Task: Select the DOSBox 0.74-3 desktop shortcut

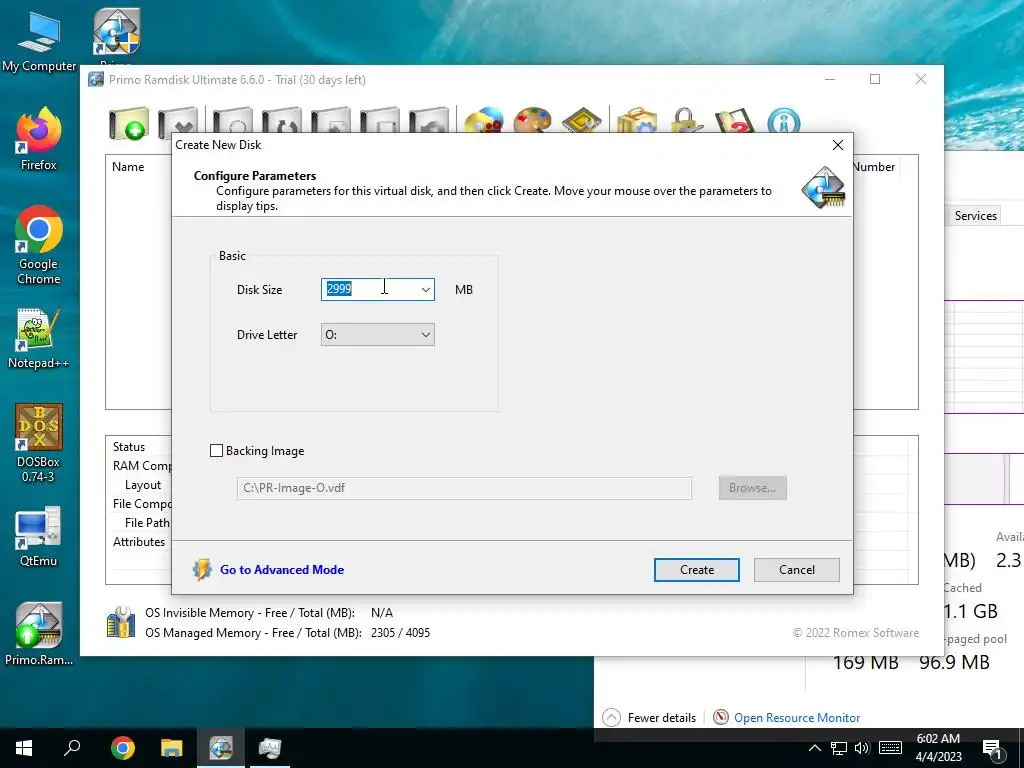Action: [x=39, y=443]
